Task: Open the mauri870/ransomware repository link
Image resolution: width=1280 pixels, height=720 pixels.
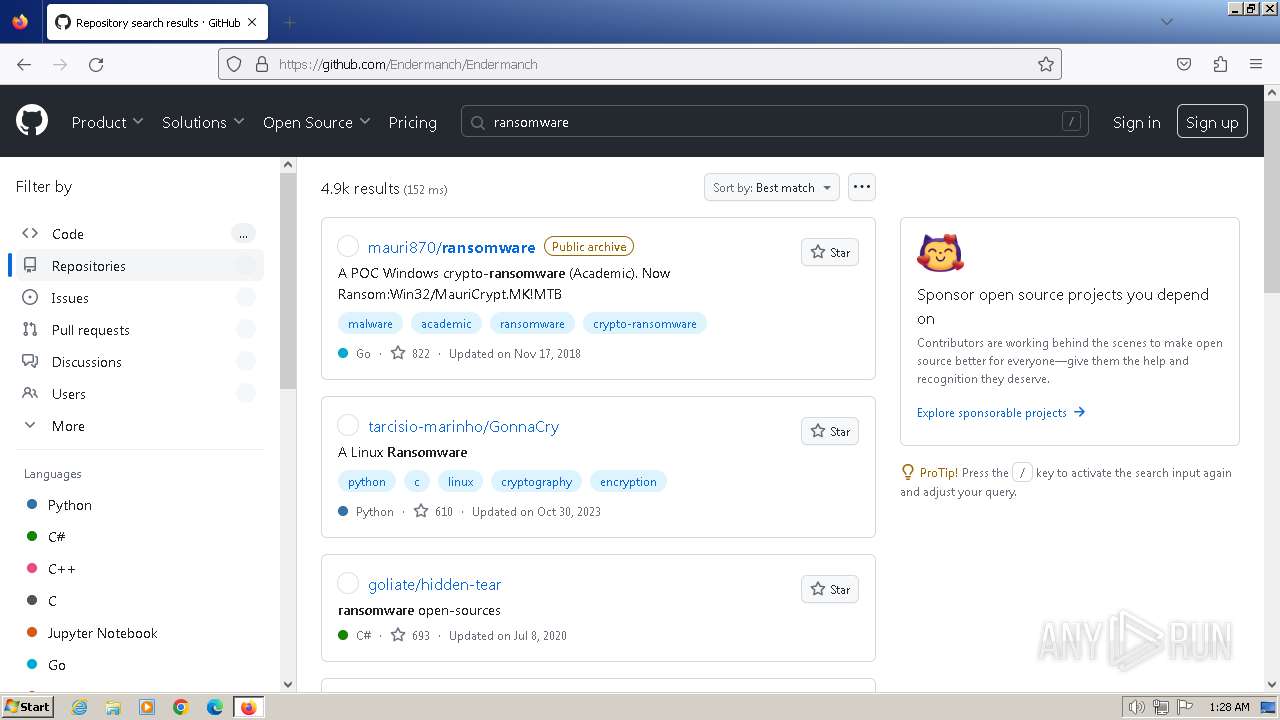Action: coord(451,247)
